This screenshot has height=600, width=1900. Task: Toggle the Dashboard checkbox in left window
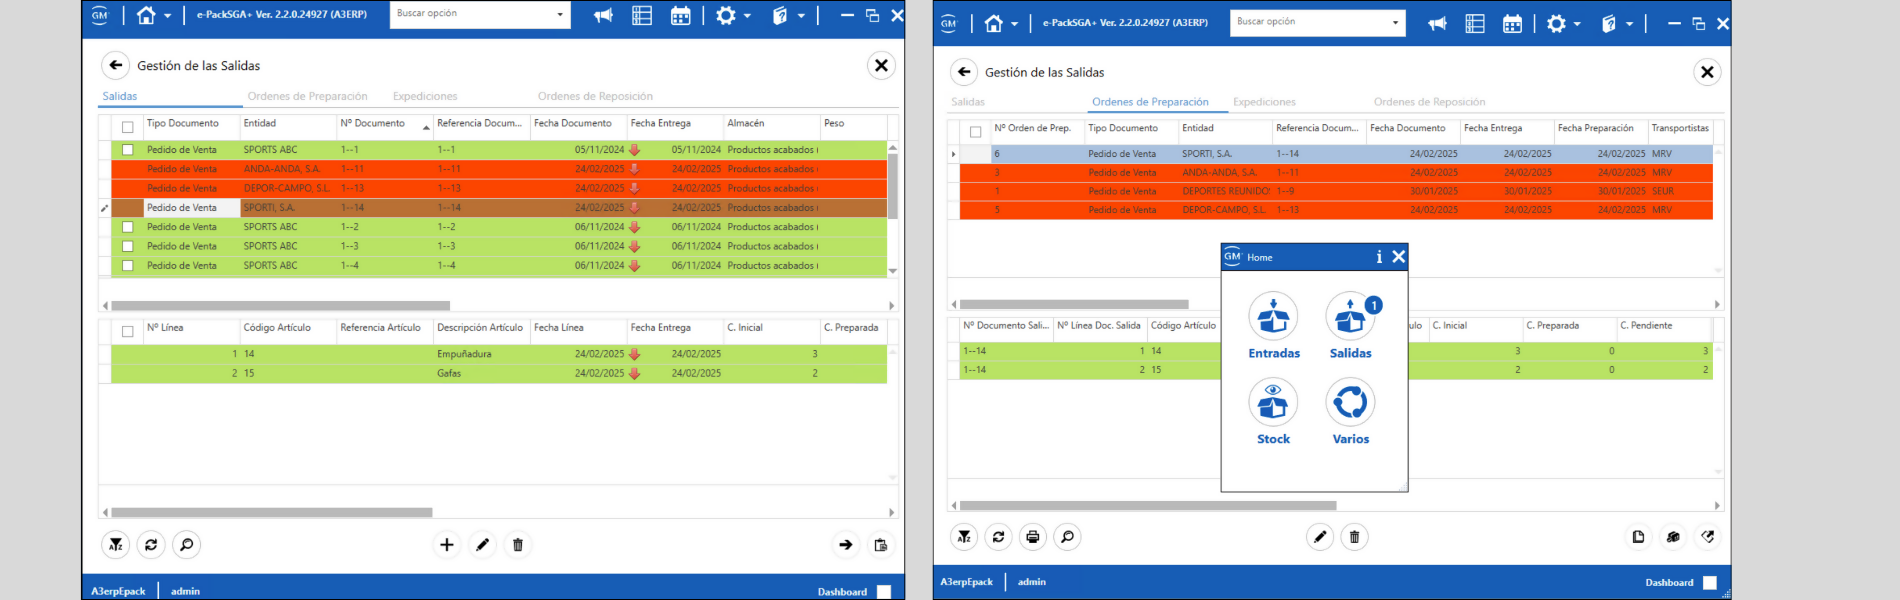pos(884,591)
